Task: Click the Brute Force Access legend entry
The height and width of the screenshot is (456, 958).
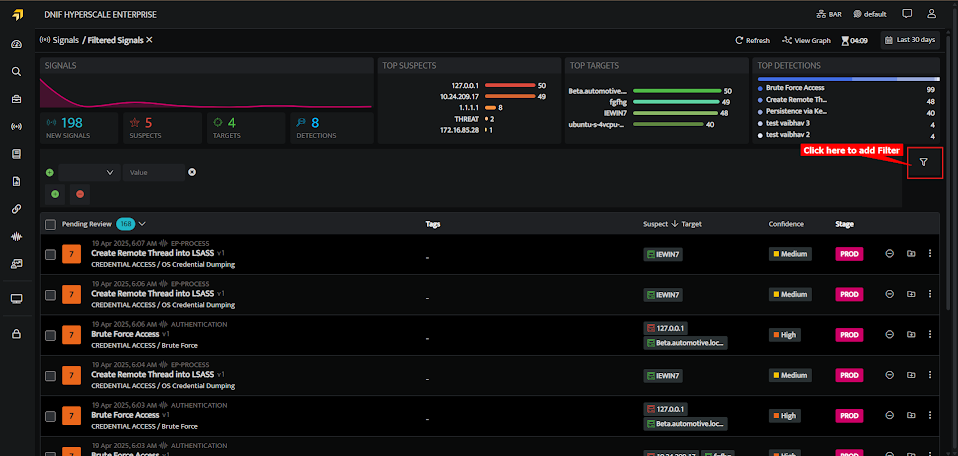Action: (795, 88)
